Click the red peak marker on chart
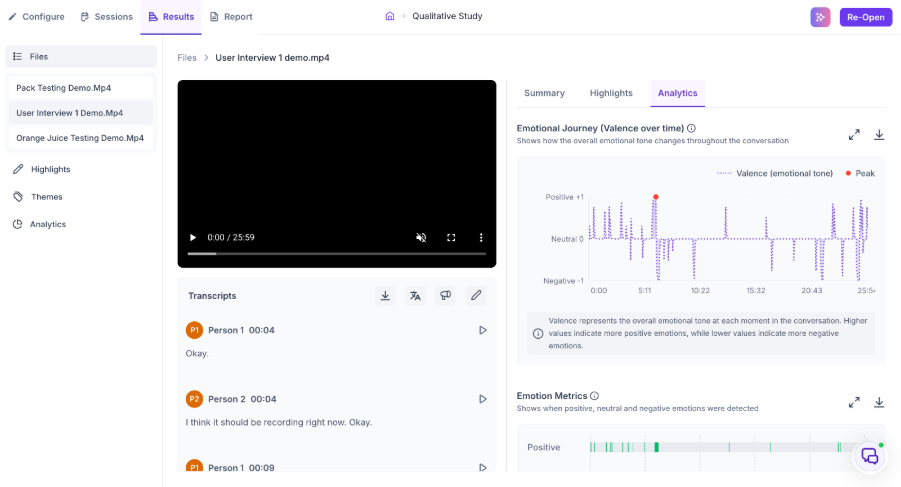Image resolution: width=901 pixels, height=487 pixels. pyautogui.click(x=656, y=197)
